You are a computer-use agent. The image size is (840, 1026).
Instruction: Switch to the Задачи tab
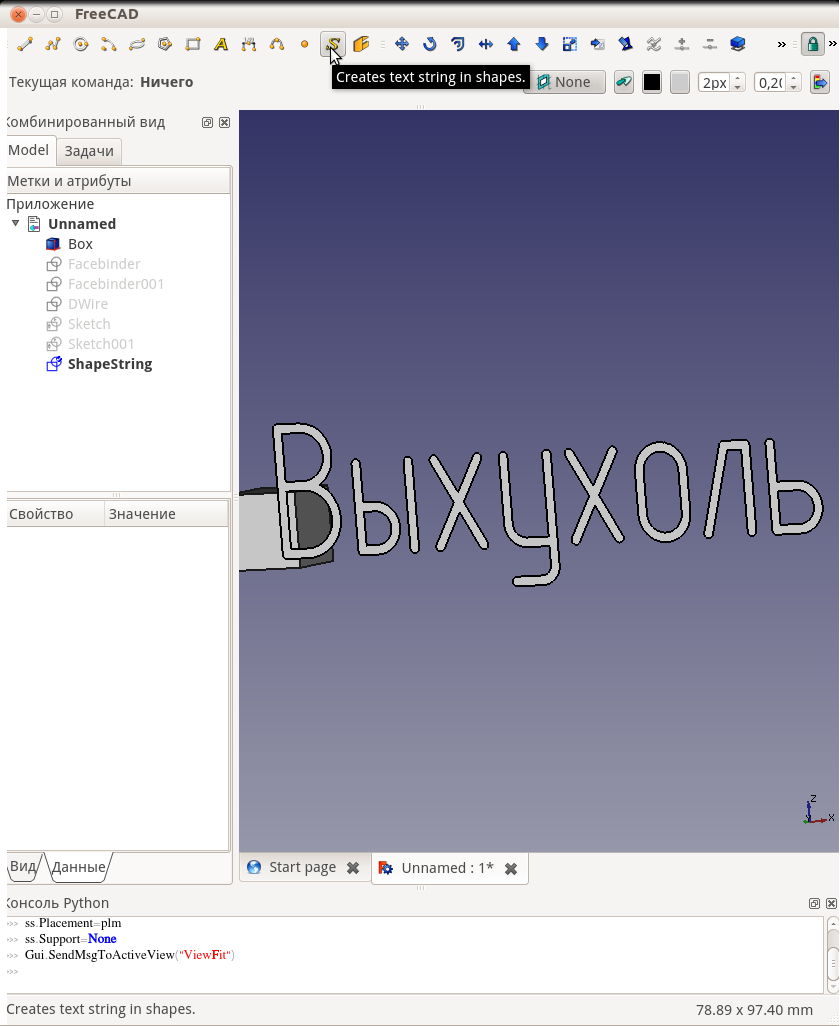(89, 151)
